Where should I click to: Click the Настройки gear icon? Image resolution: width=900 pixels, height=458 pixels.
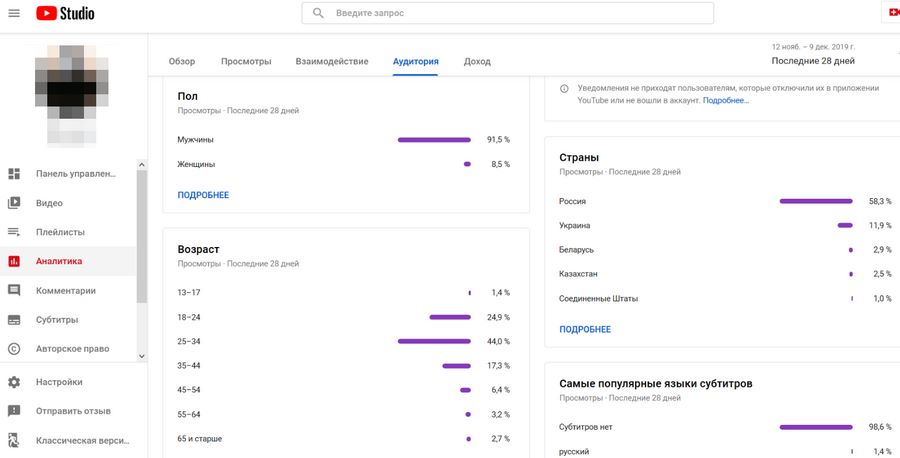[14, 382]
